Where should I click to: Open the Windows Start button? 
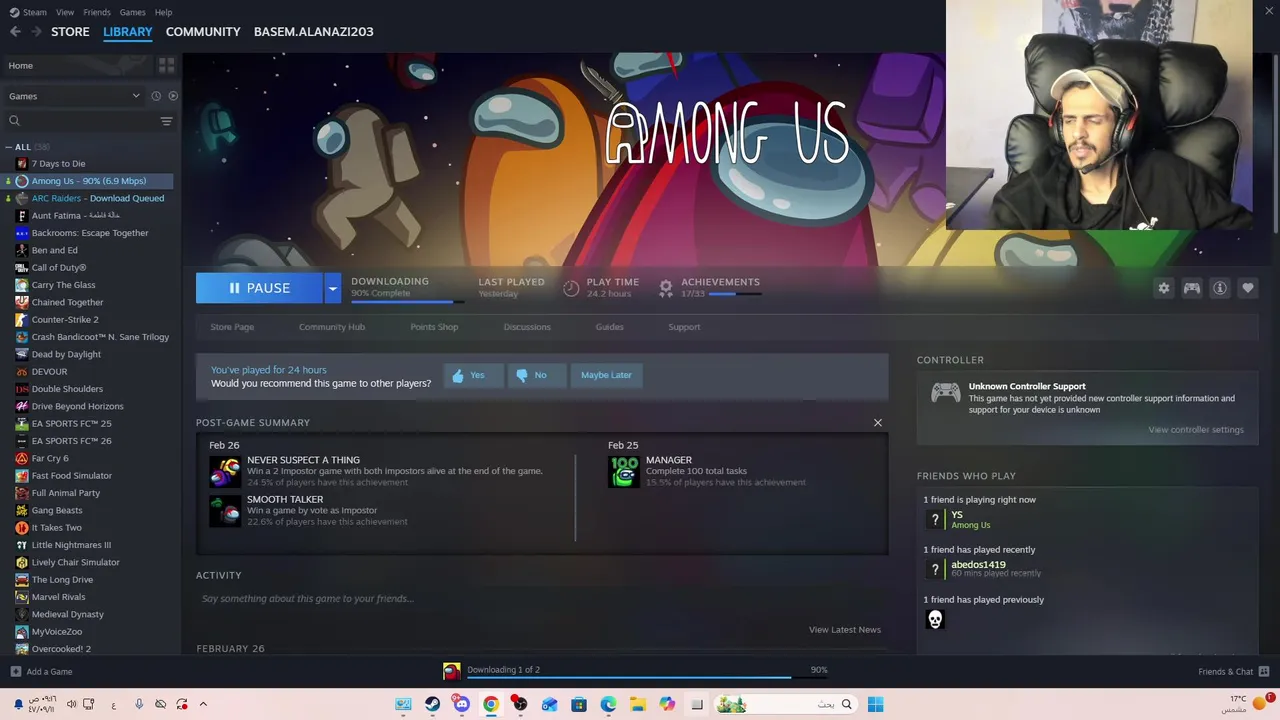pos(875,704)
